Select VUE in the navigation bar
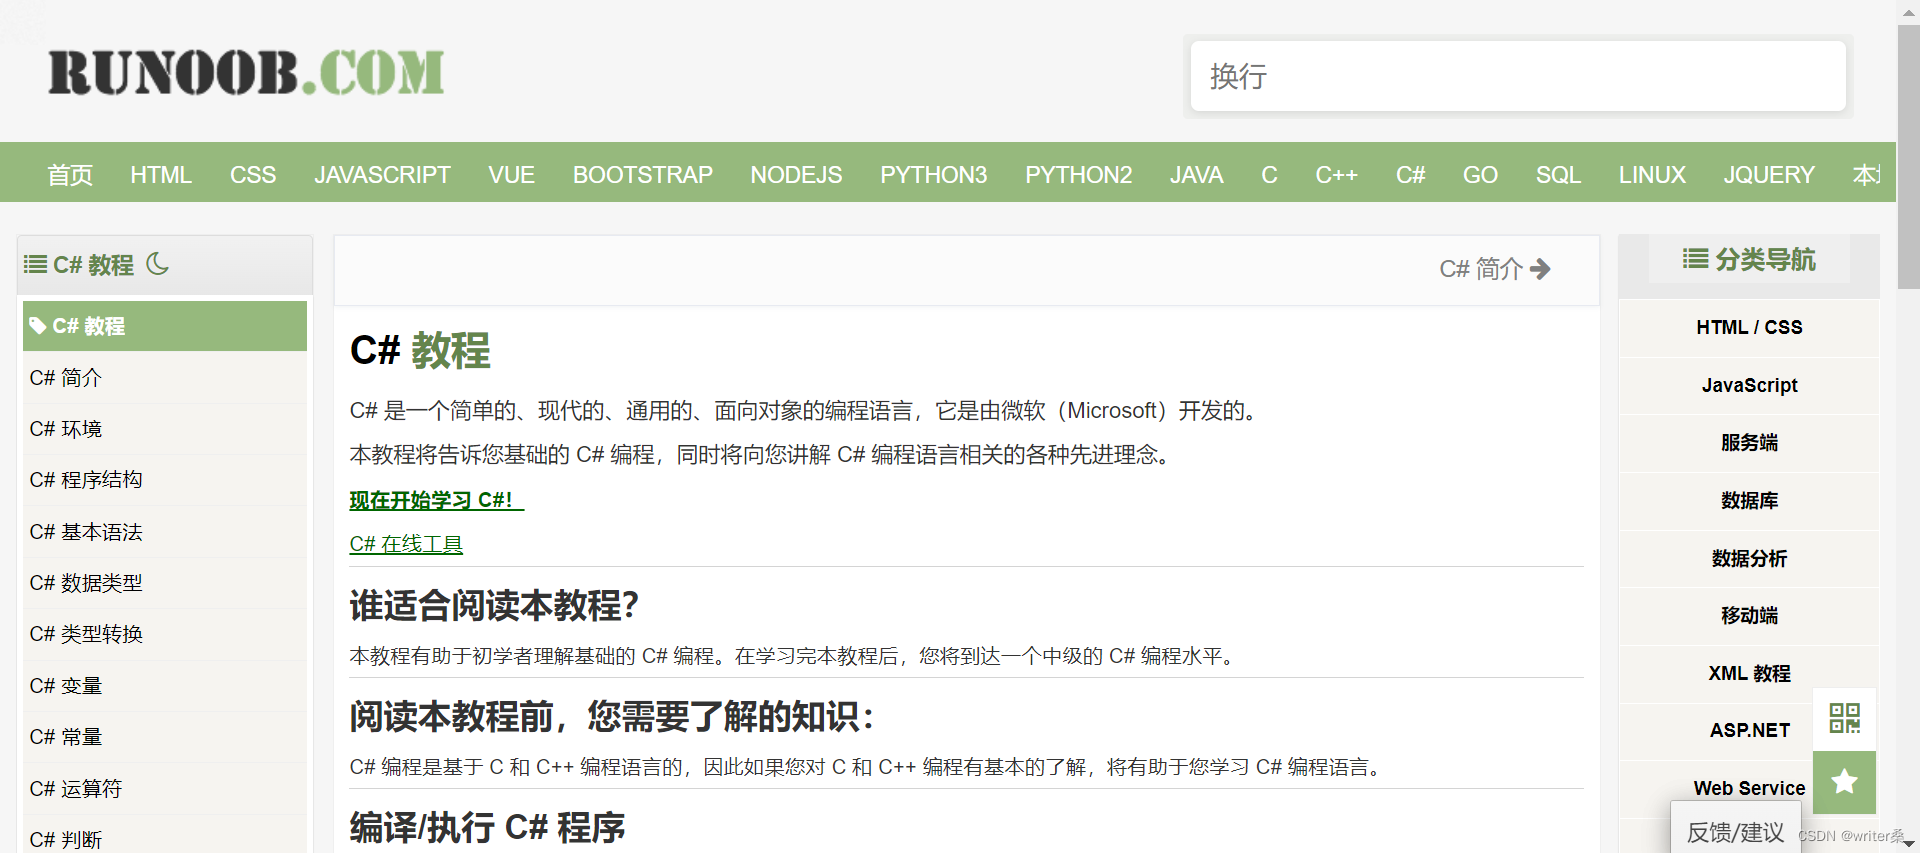The width and height of the screenshot is (1920, 853). pyautogui.click(x=511, y=175)
